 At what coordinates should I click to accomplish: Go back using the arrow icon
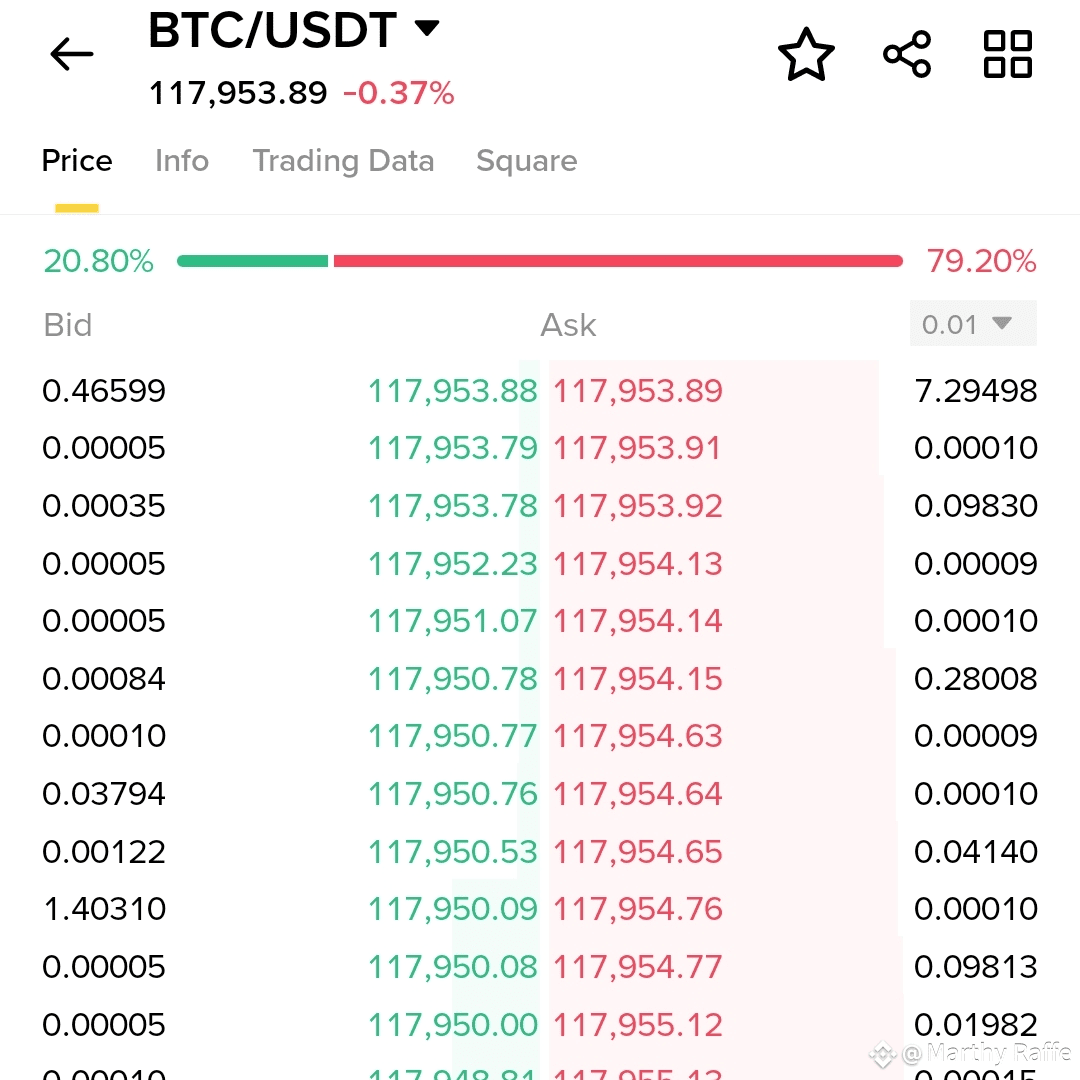point(72,54)
